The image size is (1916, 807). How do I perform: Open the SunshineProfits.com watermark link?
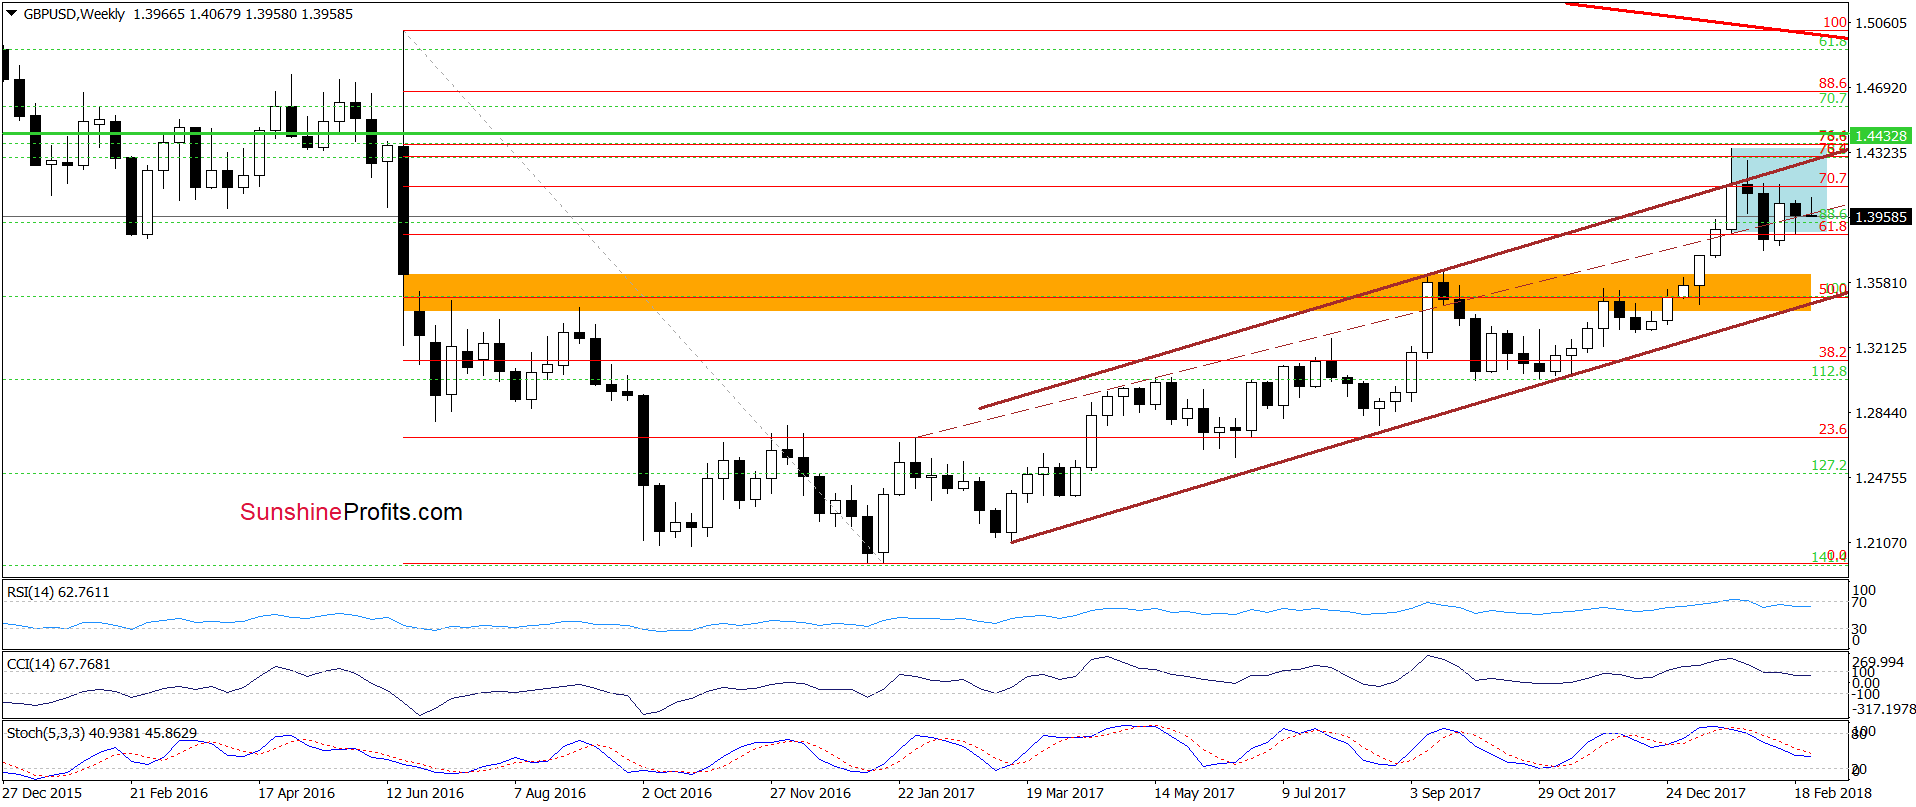point(351,512)
